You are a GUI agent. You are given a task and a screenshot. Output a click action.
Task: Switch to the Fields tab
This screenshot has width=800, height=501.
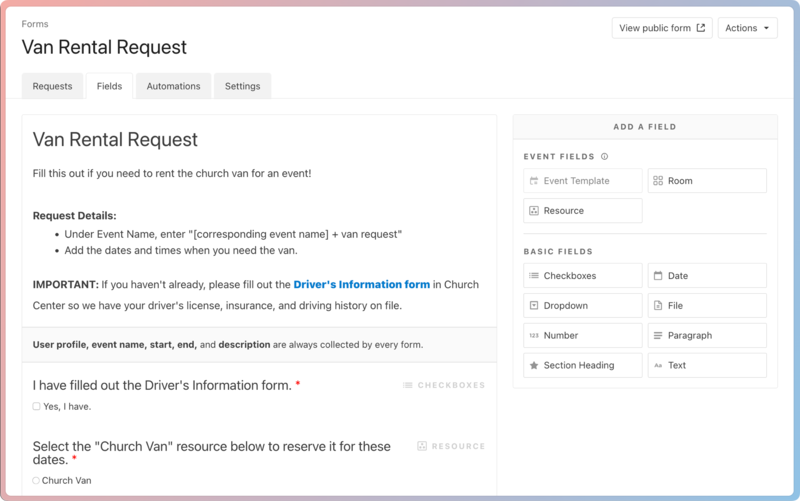tap(109, 86)
